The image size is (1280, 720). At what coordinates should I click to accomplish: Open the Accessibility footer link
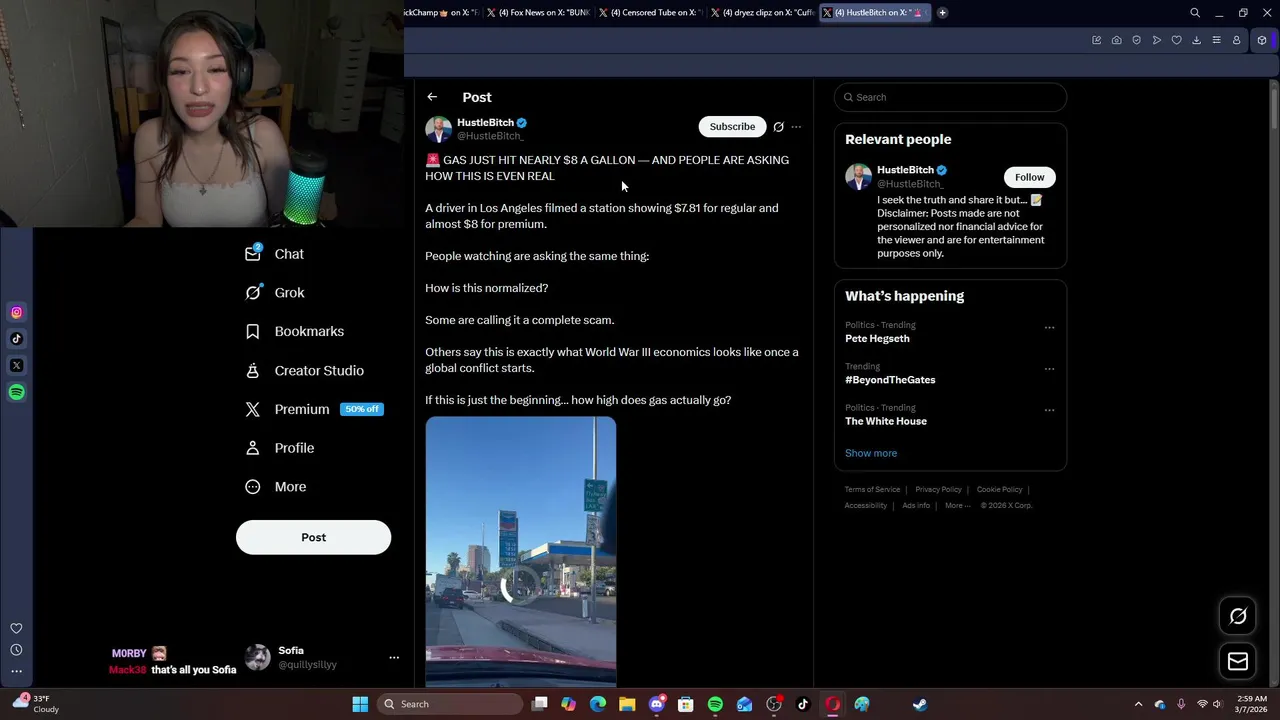point(866,505)
